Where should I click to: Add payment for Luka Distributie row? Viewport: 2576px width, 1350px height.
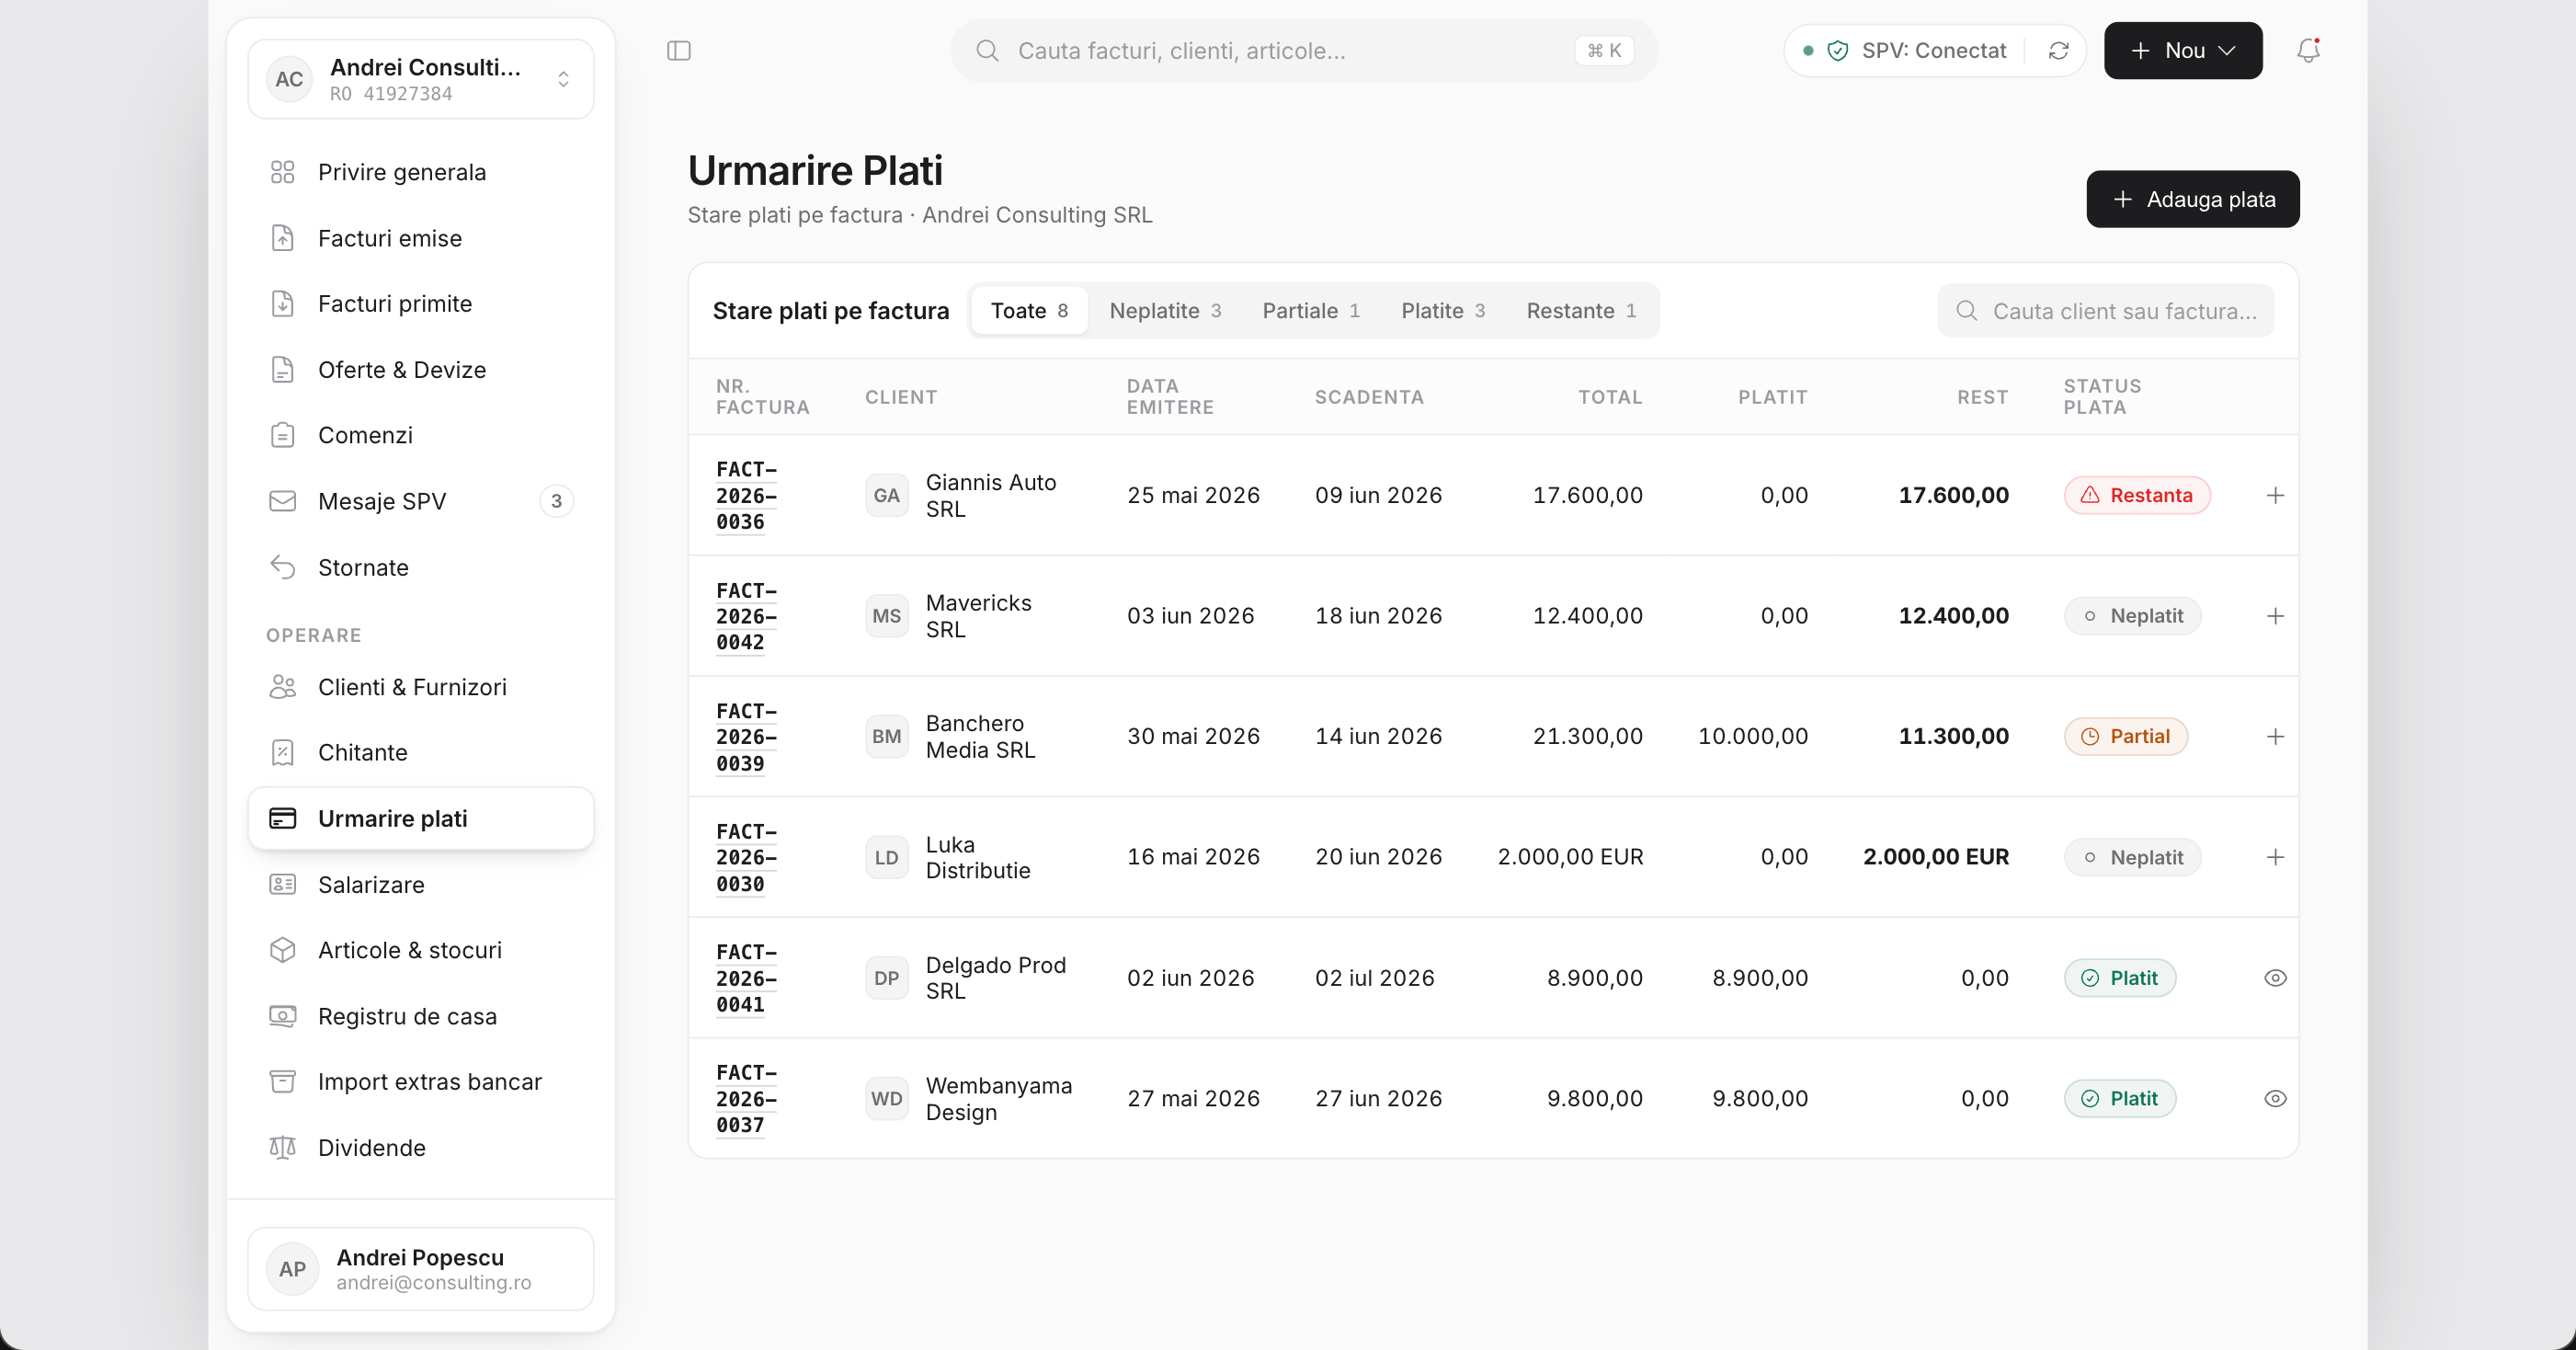2274,857
